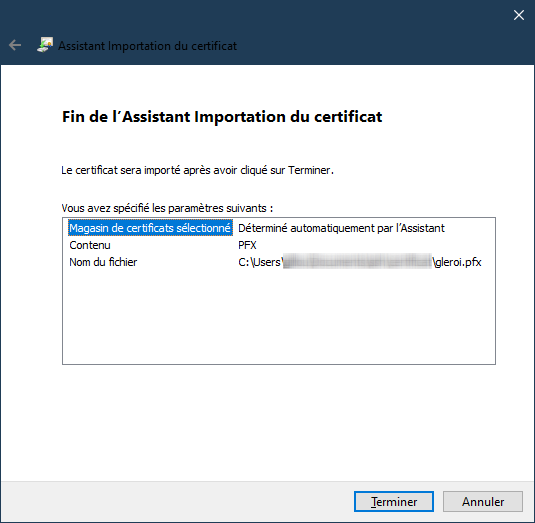Click the Terminer button
Viewport: 535px width, 523px height.
(x=394, y=502)
